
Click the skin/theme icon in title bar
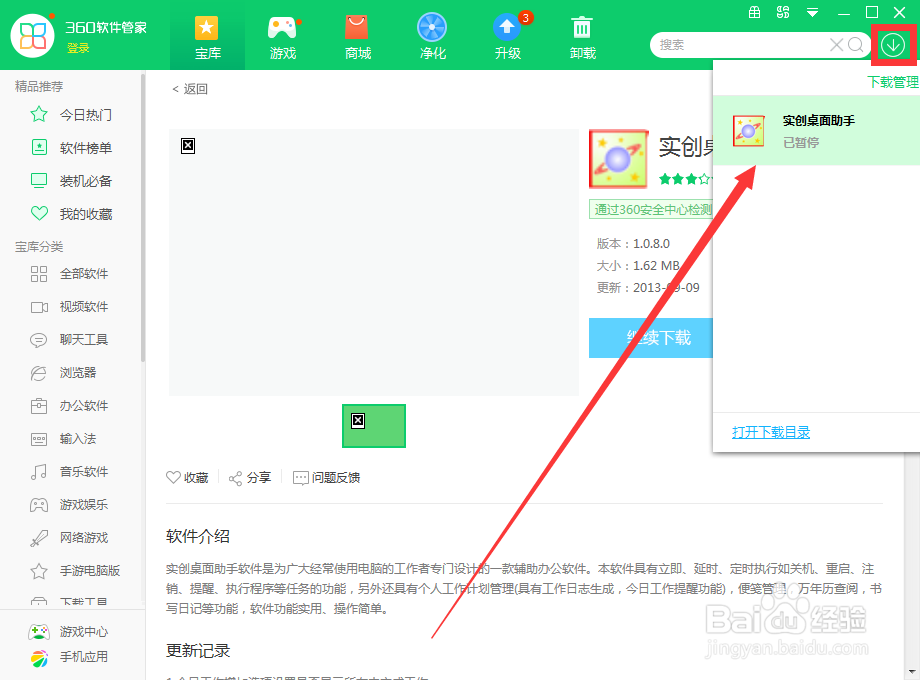(783, 12)
